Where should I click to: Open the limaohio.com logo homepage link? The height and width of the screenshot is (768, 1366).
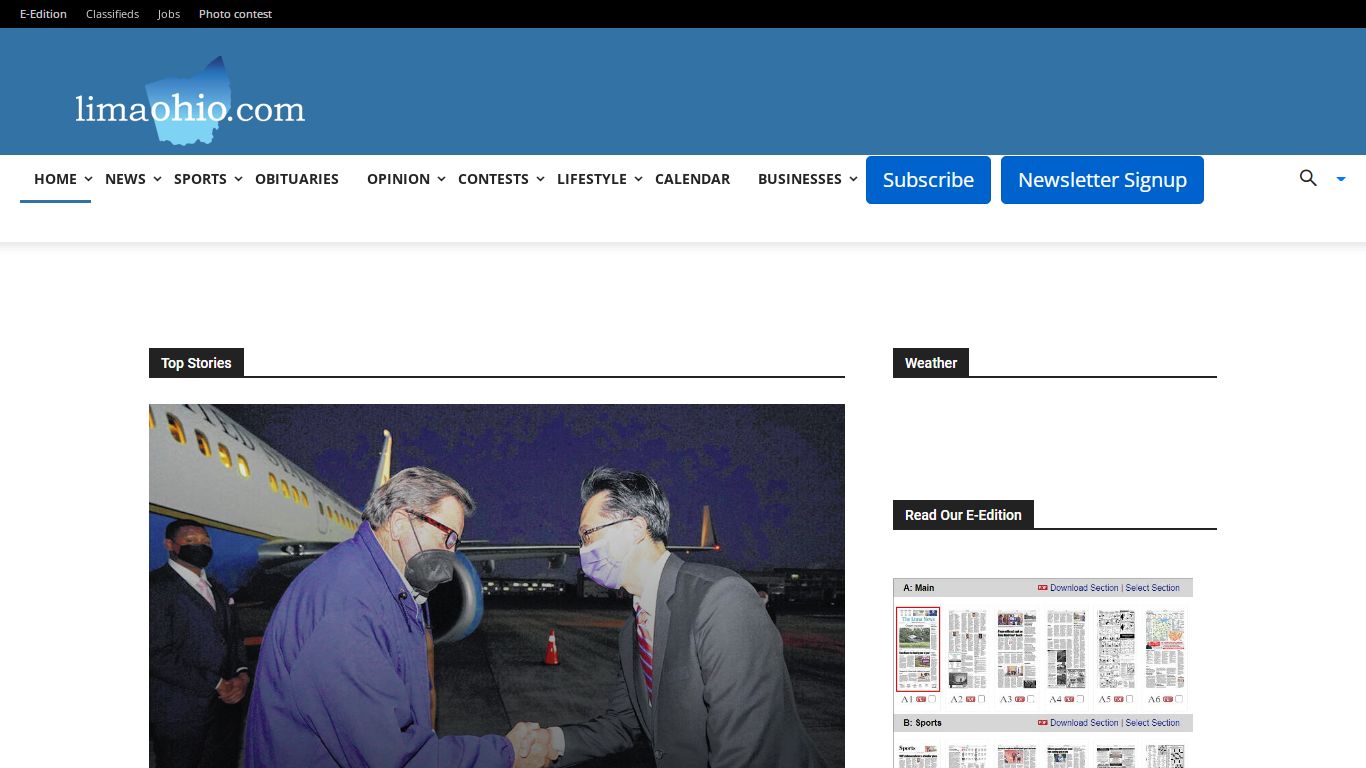tap(190, 101)
